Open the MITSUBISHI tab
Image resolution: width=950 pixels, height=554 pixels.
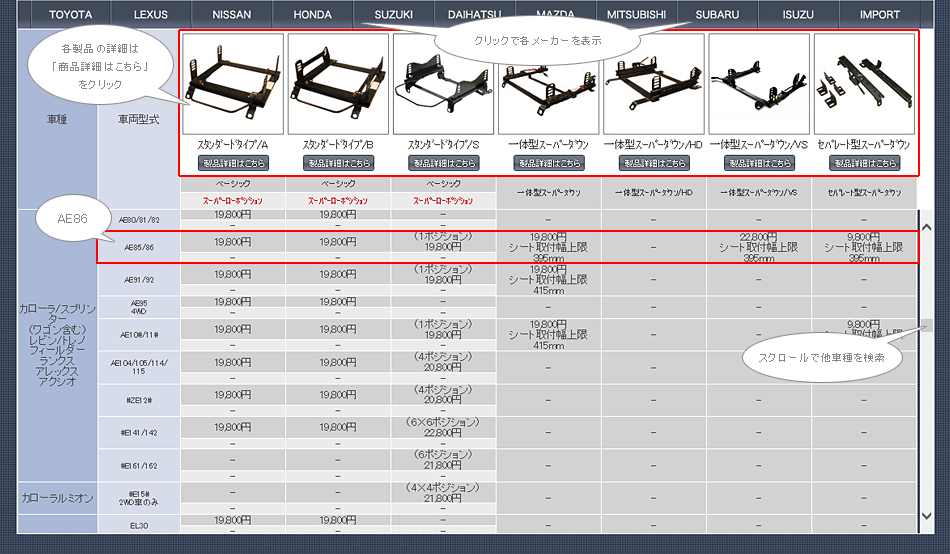click(x=636, y=15)
